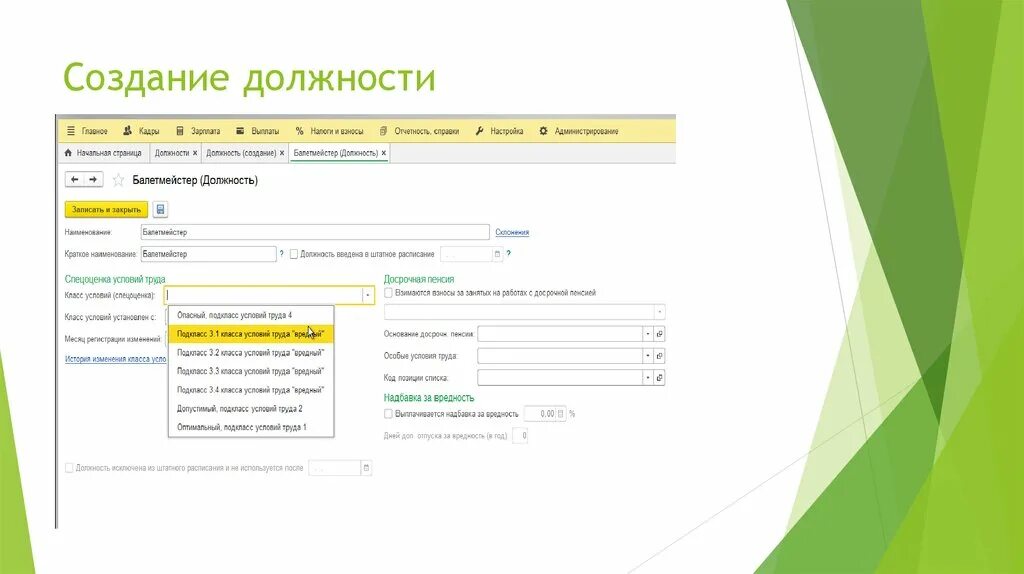Open the Склонения link
Screen dimensions: 1024x574
pos(512,232)
